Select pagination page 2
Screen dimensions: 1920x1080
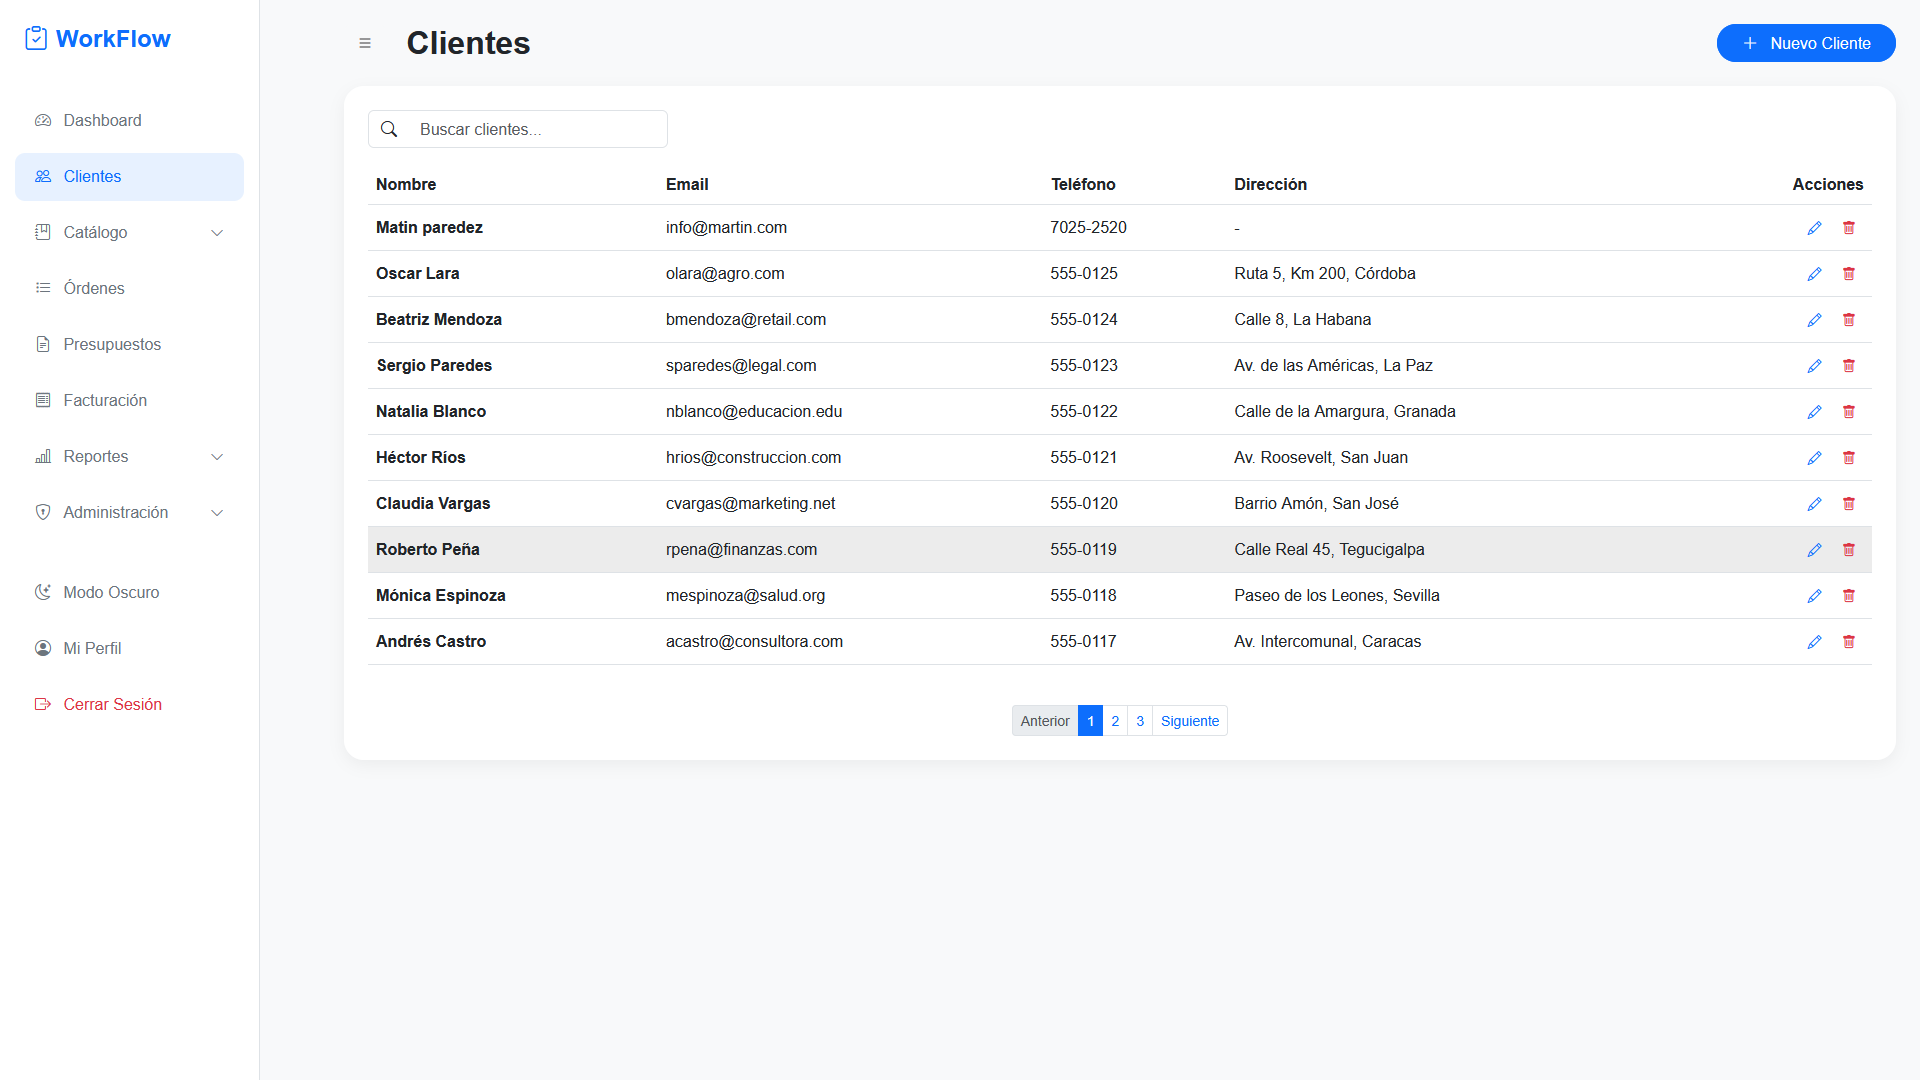pyautogui.click(x=1115, y=721)
